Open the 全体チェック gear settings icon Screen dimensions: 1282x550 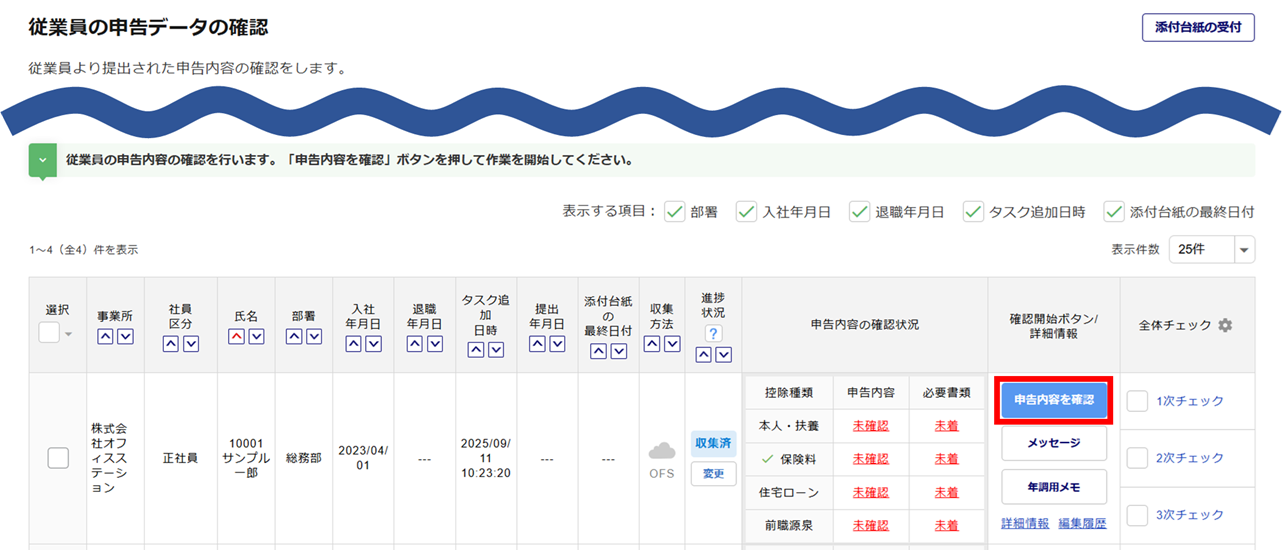click(x=1225, y=326)
